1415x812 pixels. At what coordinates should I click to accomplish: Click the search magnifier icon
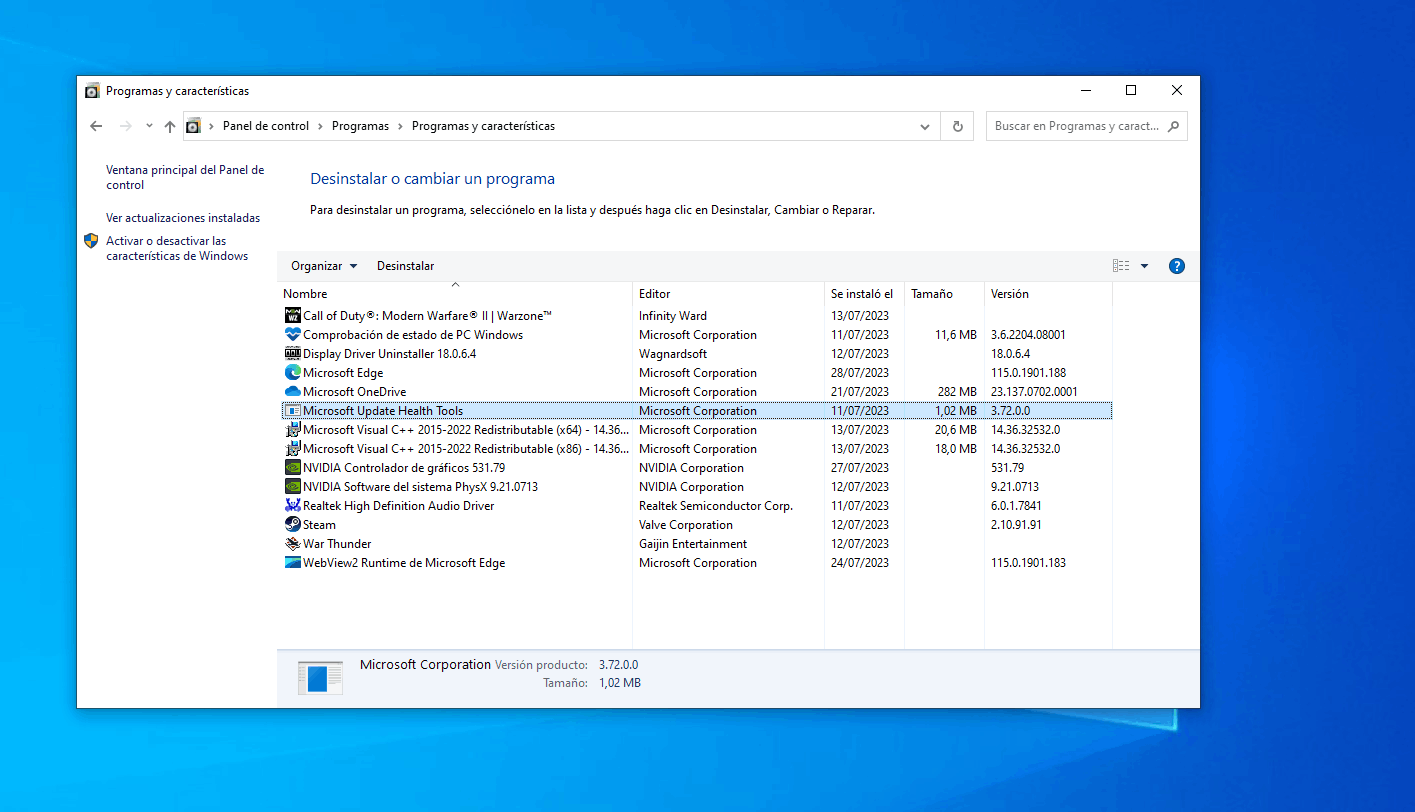(1174, 126)
